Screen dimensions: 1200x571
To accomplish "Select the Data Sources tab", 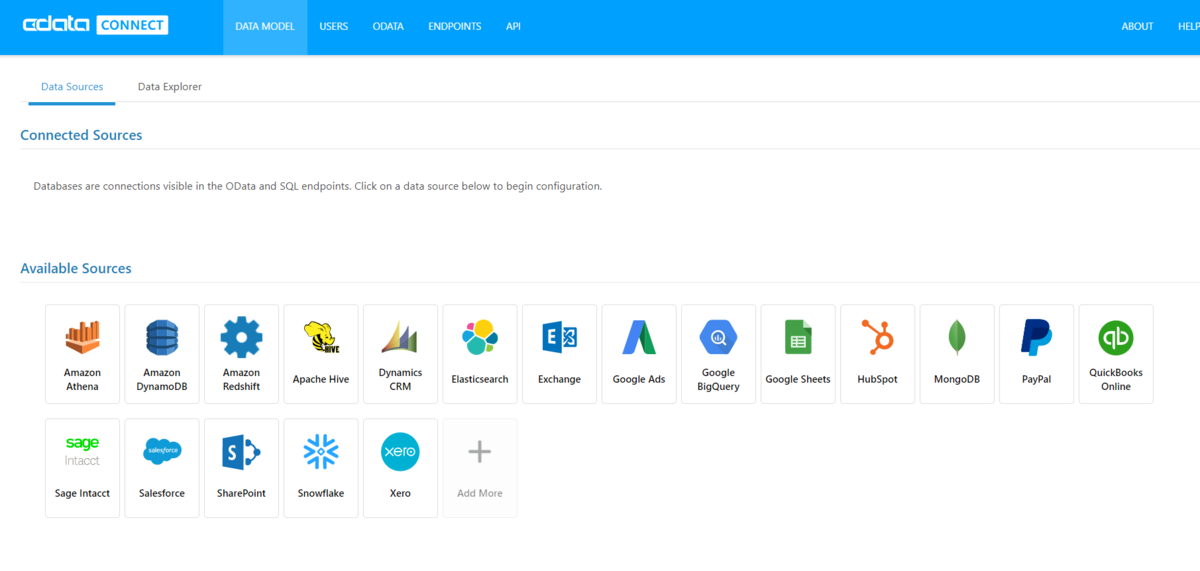I will tap(72, 87).
